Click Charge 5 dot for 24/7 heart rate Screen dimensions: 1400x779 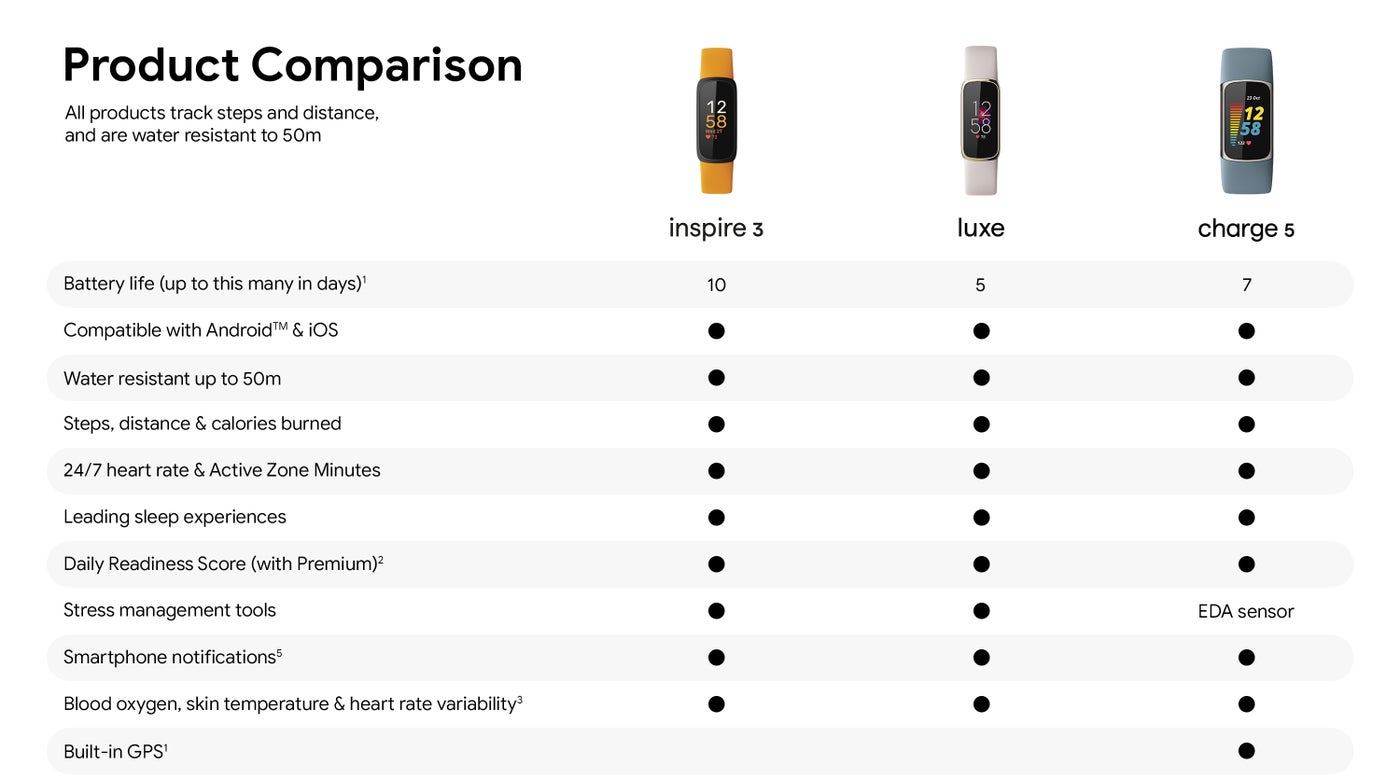click(x=1246, y=471)
